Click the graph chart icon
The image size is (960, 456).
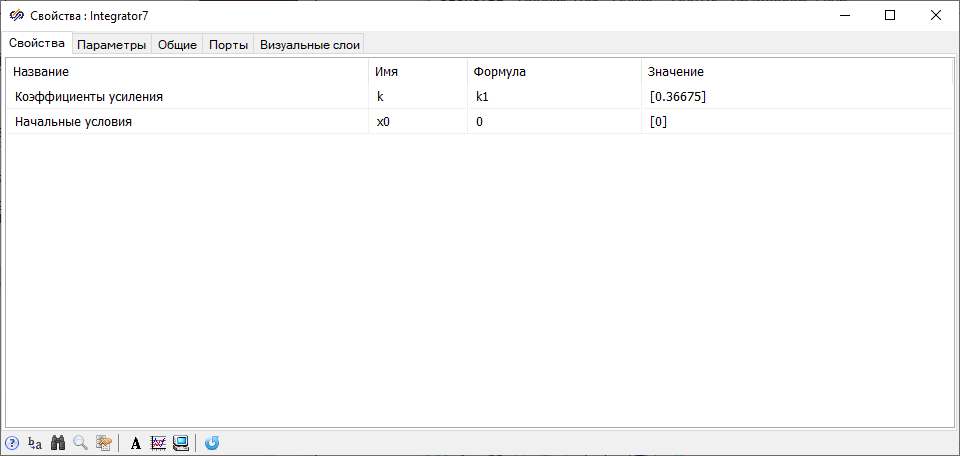158,443
